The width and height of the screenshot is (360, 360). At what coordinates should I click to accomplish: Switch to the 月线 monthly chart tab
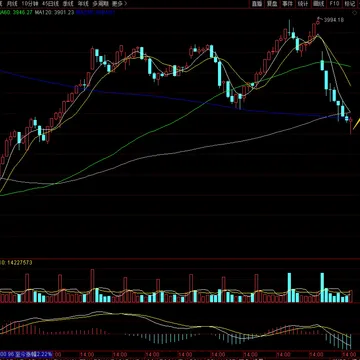click(x=12, y=4)
